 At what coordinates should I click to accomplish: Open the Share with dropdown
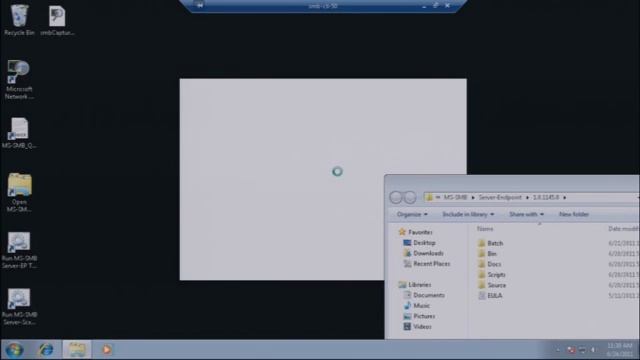[526, 214]
